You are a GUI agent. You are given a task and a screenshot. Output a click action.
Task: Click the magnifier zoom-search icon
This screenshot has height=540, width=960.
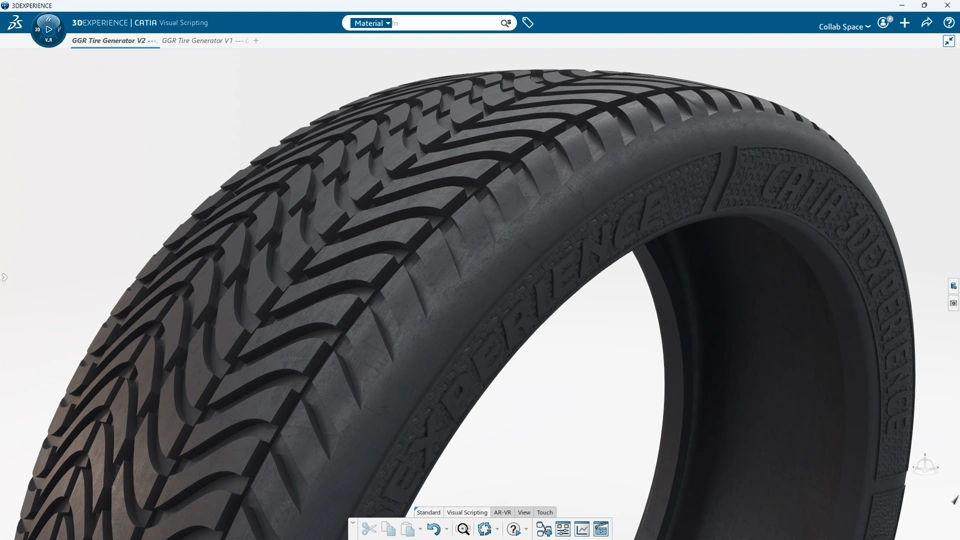point(463,529)
